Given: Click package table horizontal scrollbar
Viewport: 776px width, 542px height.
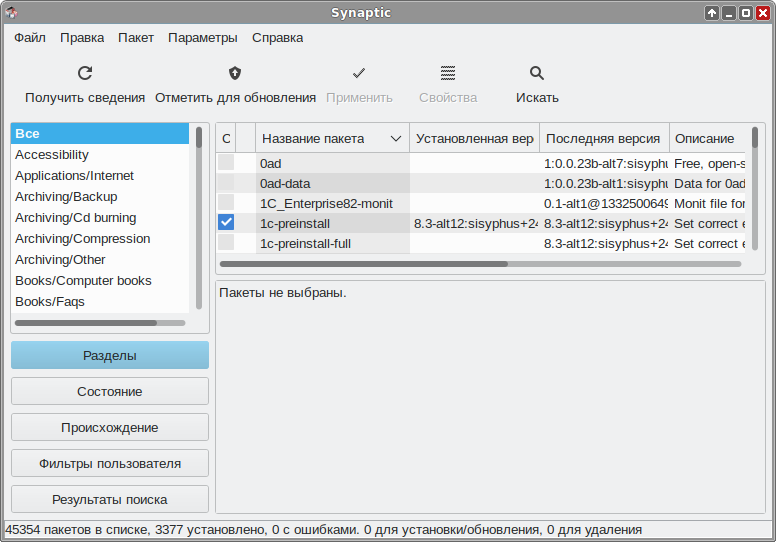Looking at the screenshot, I should (x=480, y=264).
